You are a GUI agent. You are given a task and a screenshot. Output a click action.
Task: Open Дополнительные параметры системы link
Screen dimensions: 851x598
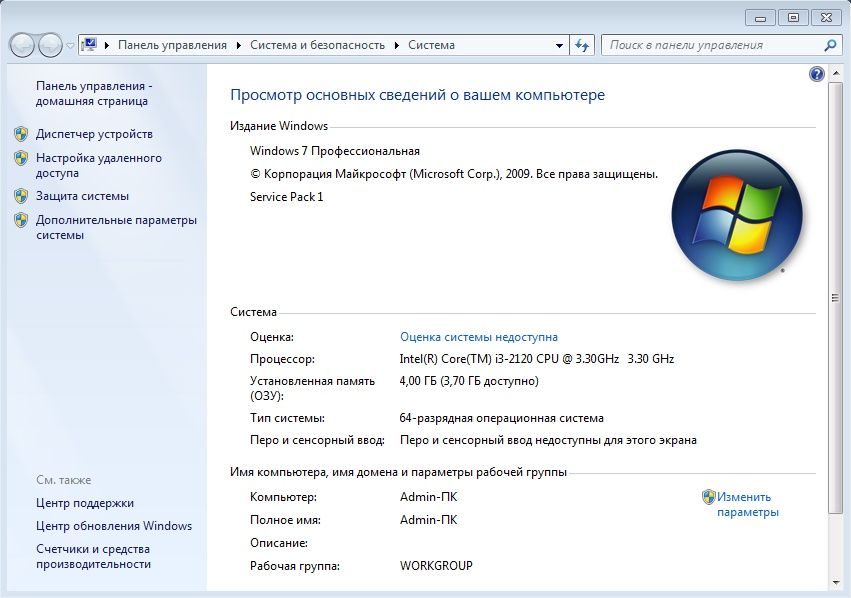116,227
